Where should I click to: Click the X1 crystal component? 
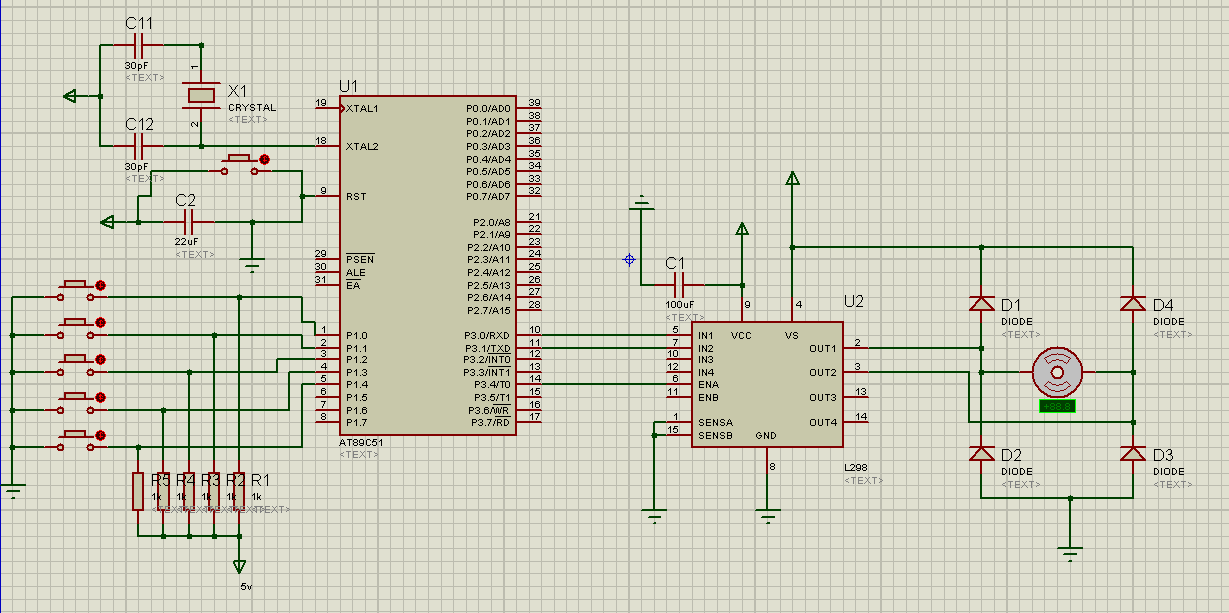pos(201,95)
